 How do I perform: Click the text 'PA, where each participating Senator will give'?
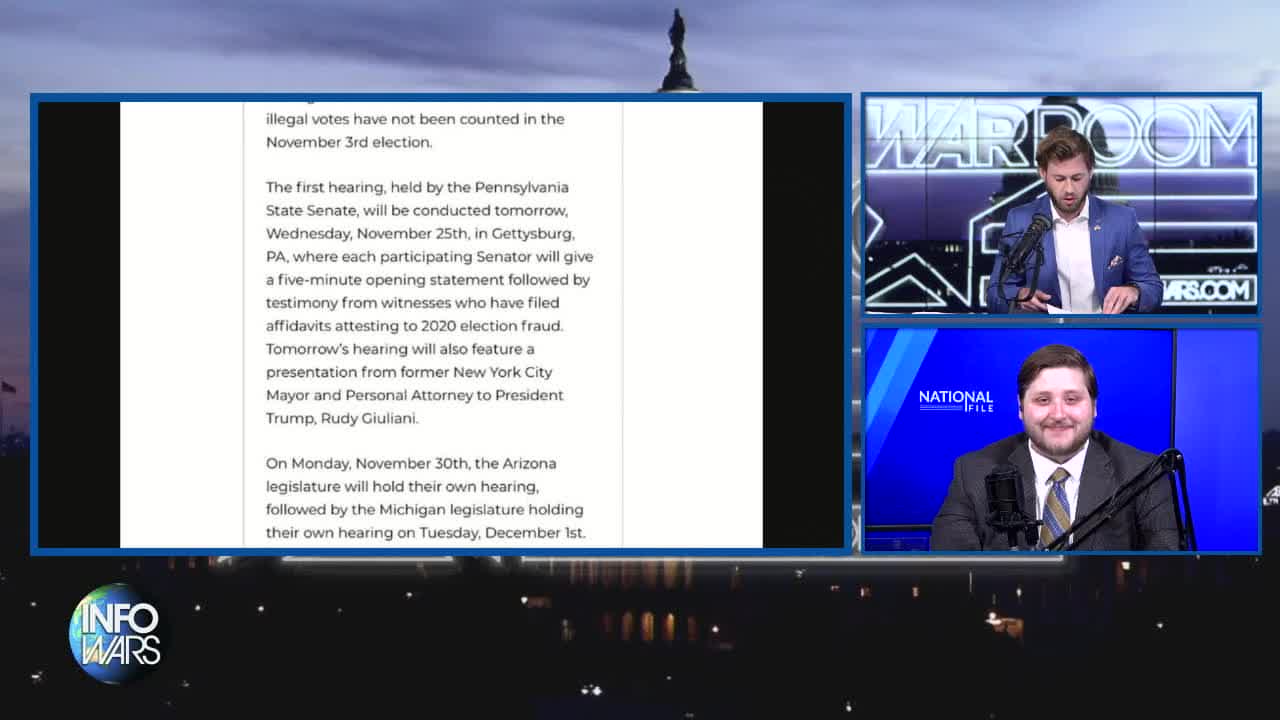[430, 257]
